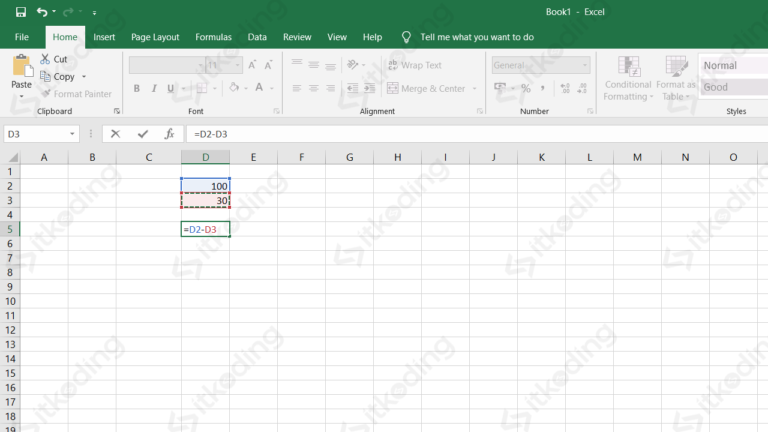
Task: Open the Help tab
Action: point(372,37)
